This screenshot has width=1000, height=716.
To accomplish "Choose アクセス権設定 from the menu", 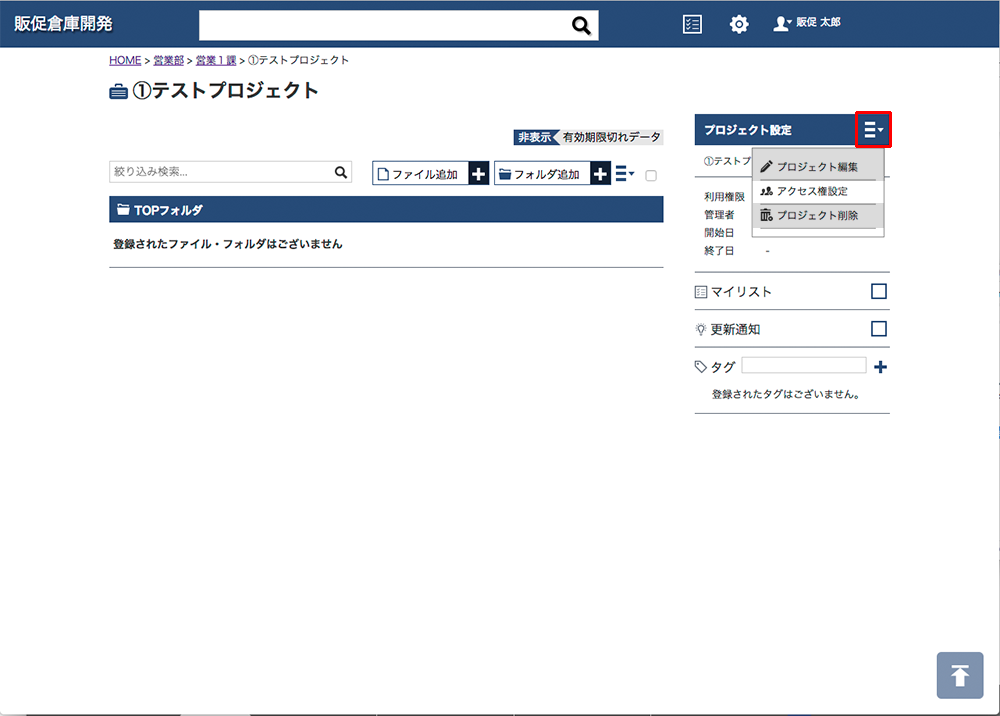I will 818,191.
